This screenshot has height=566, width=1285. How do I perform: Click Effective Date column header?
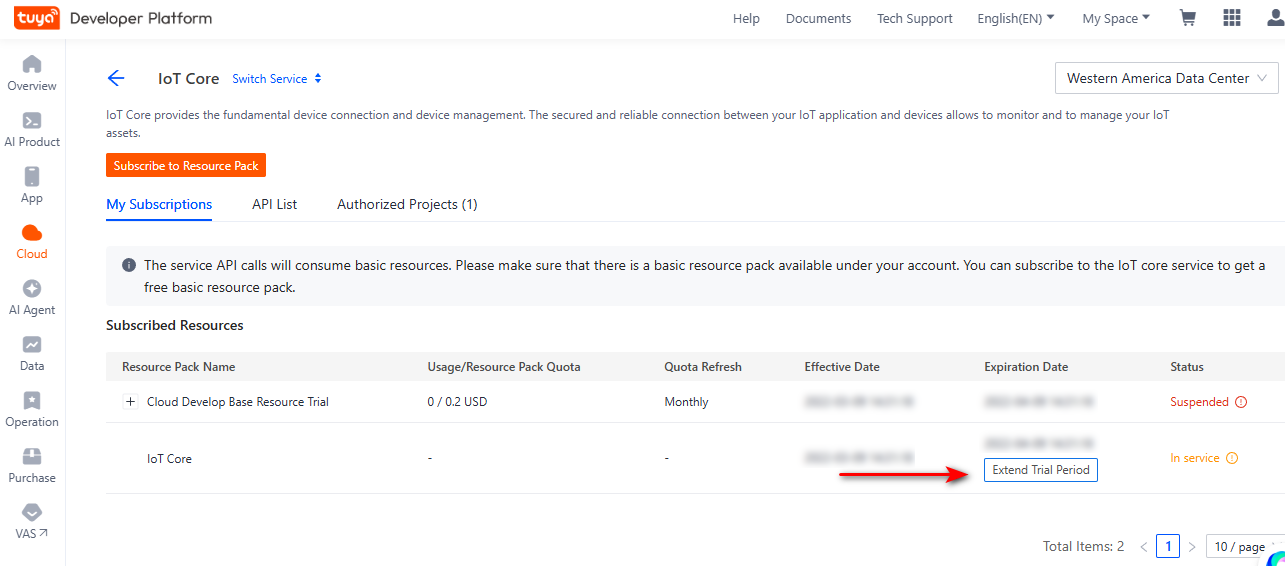[842, 367]
